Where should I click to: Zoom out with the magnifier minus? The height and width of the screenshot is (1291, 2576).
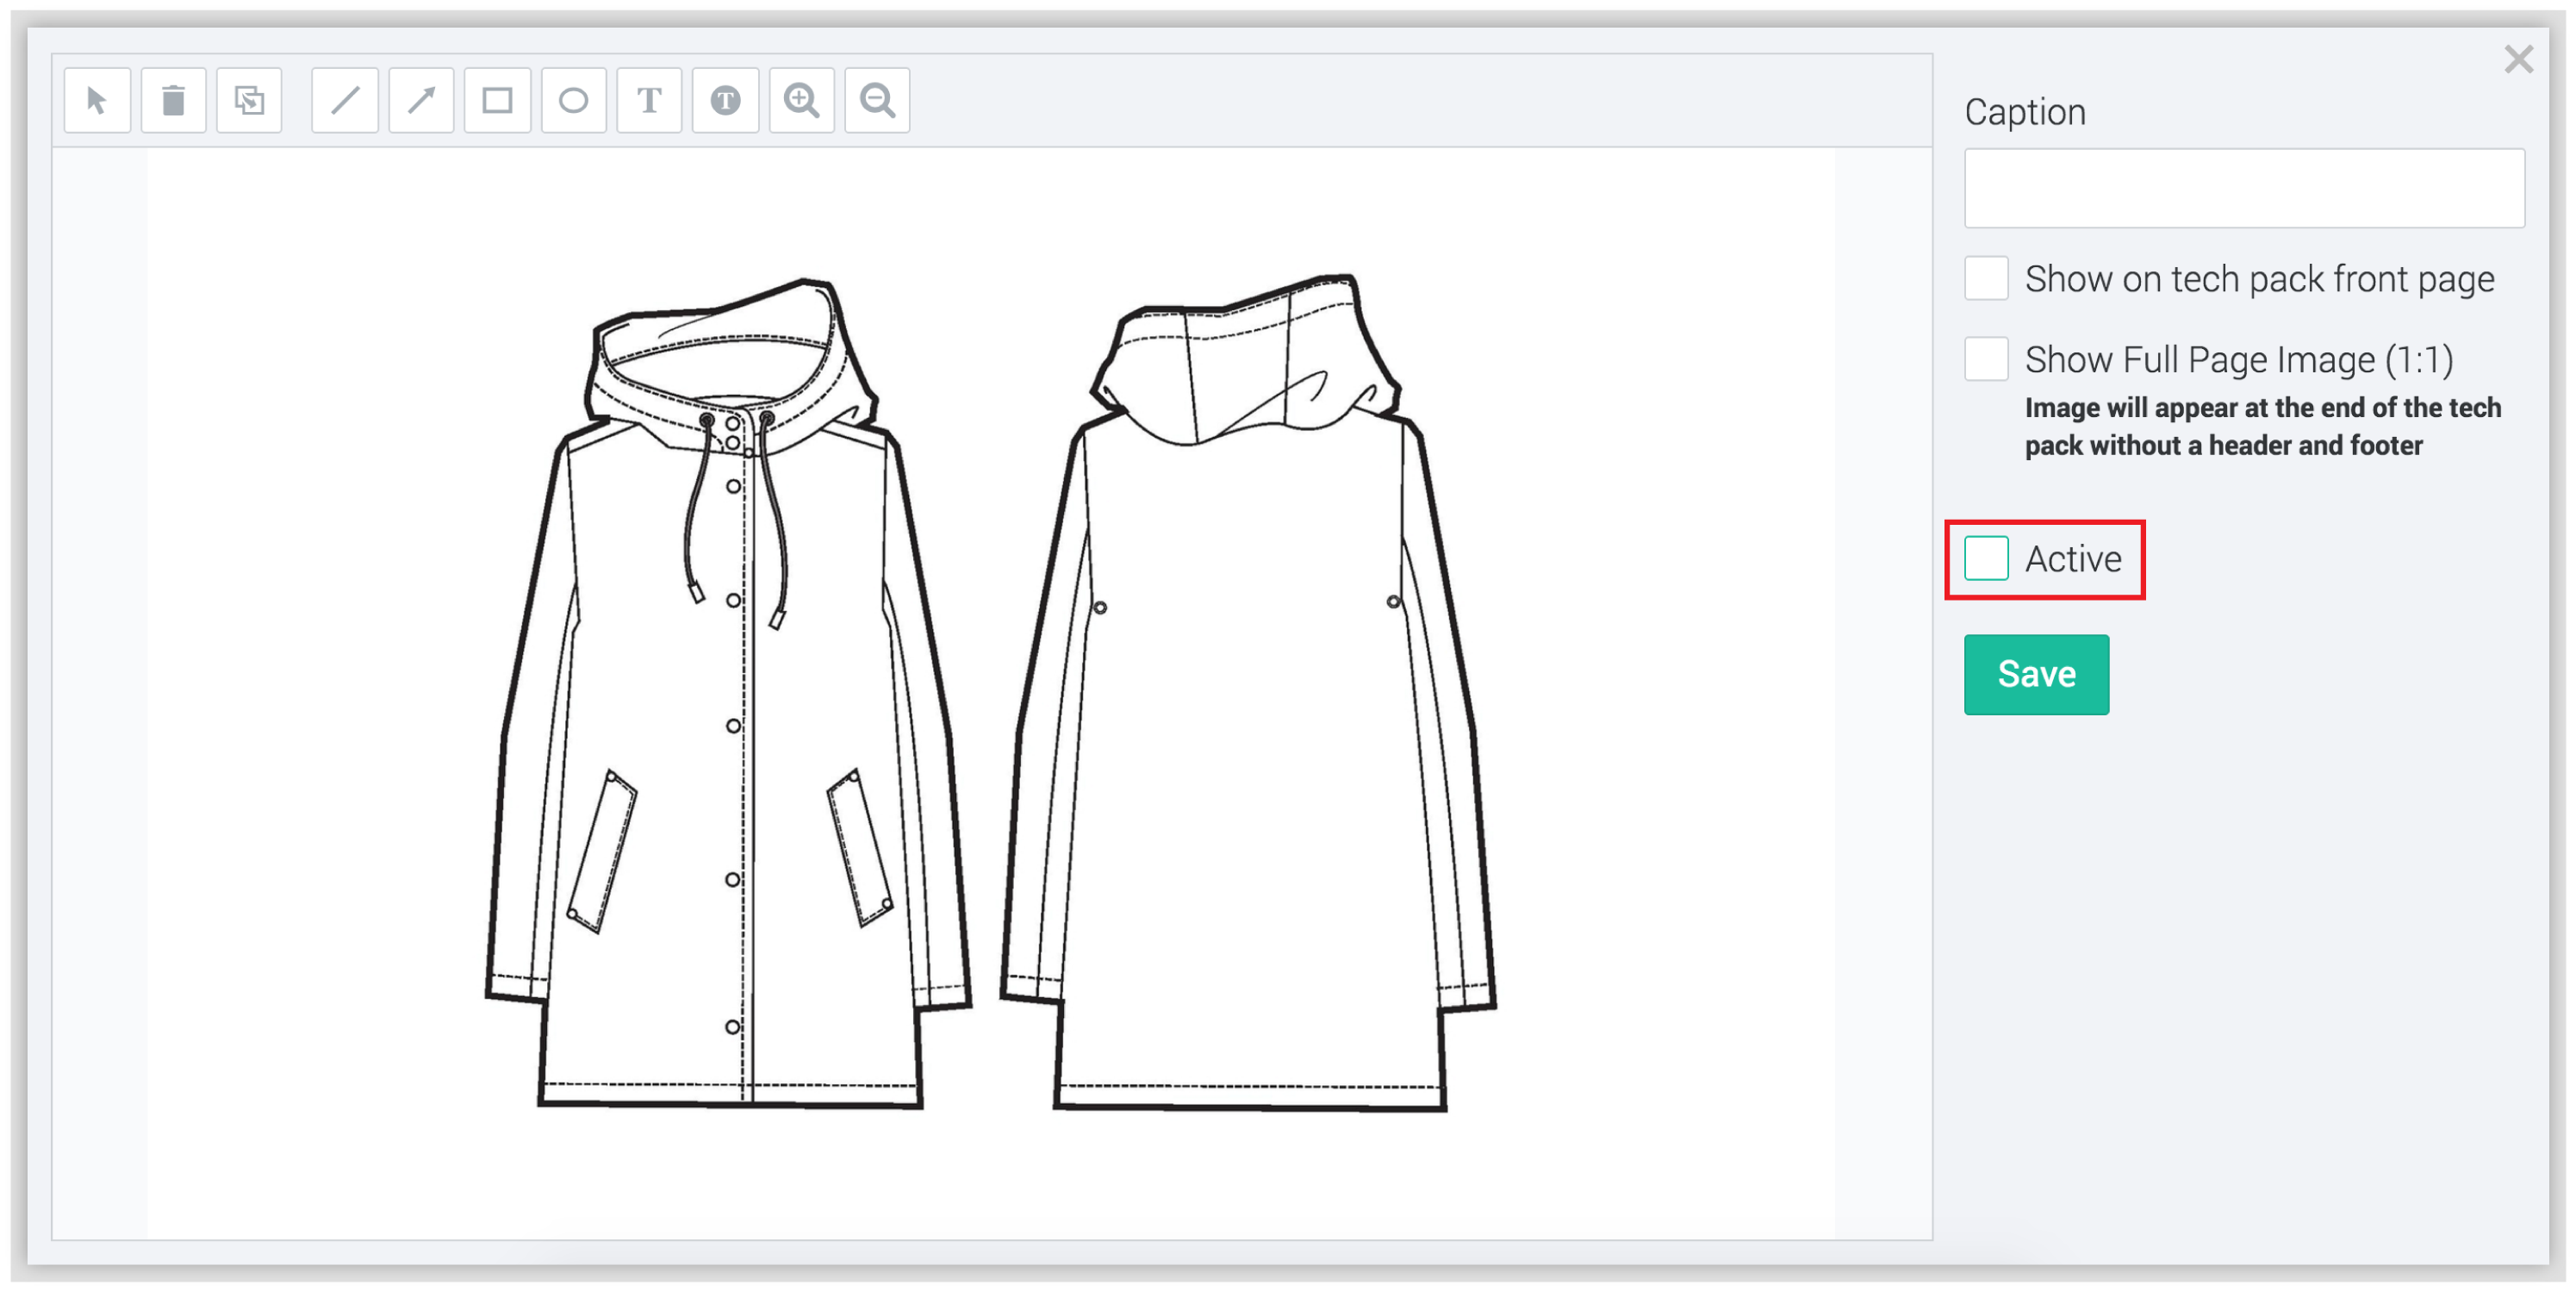click(877, 100)
